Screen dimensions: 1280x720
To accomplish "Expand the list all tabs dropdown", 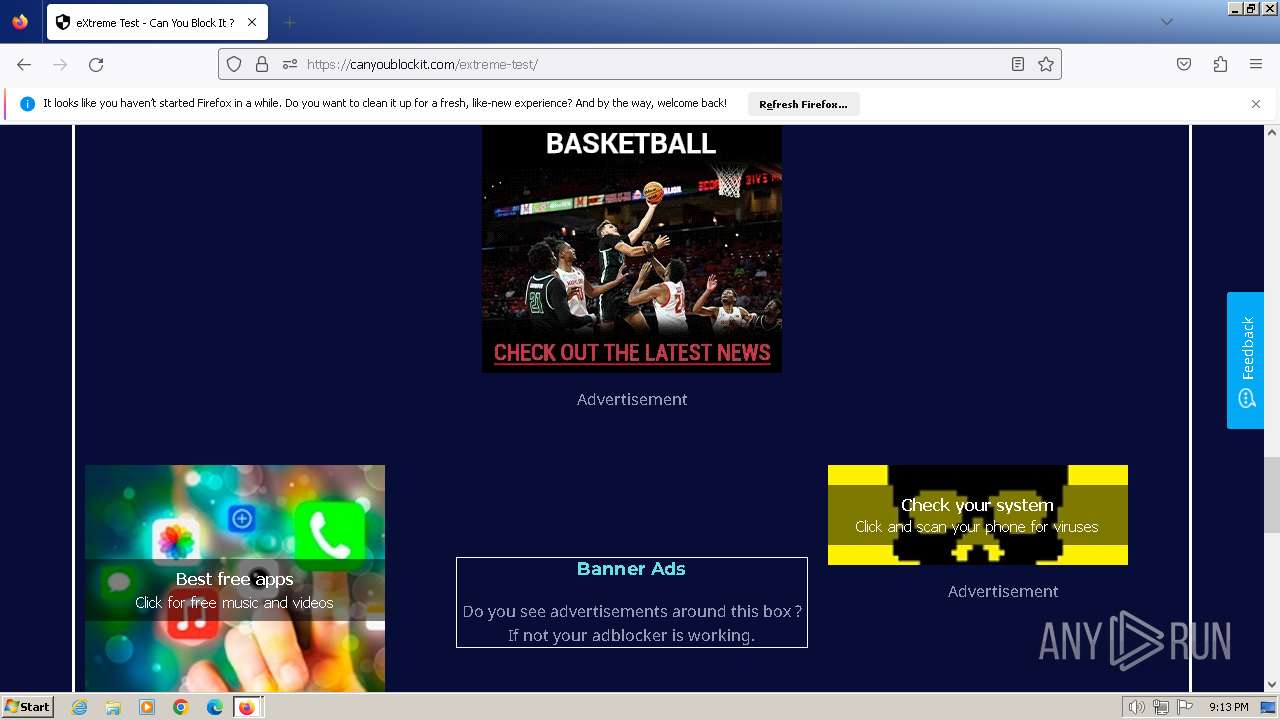I will (x=1166, y=22).
